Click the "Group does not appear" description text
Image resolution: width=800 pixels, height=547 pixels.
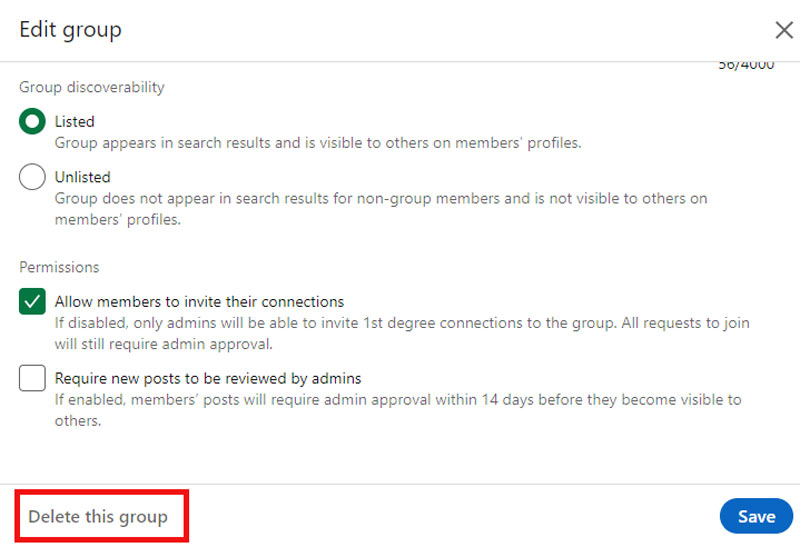(380, 199)
